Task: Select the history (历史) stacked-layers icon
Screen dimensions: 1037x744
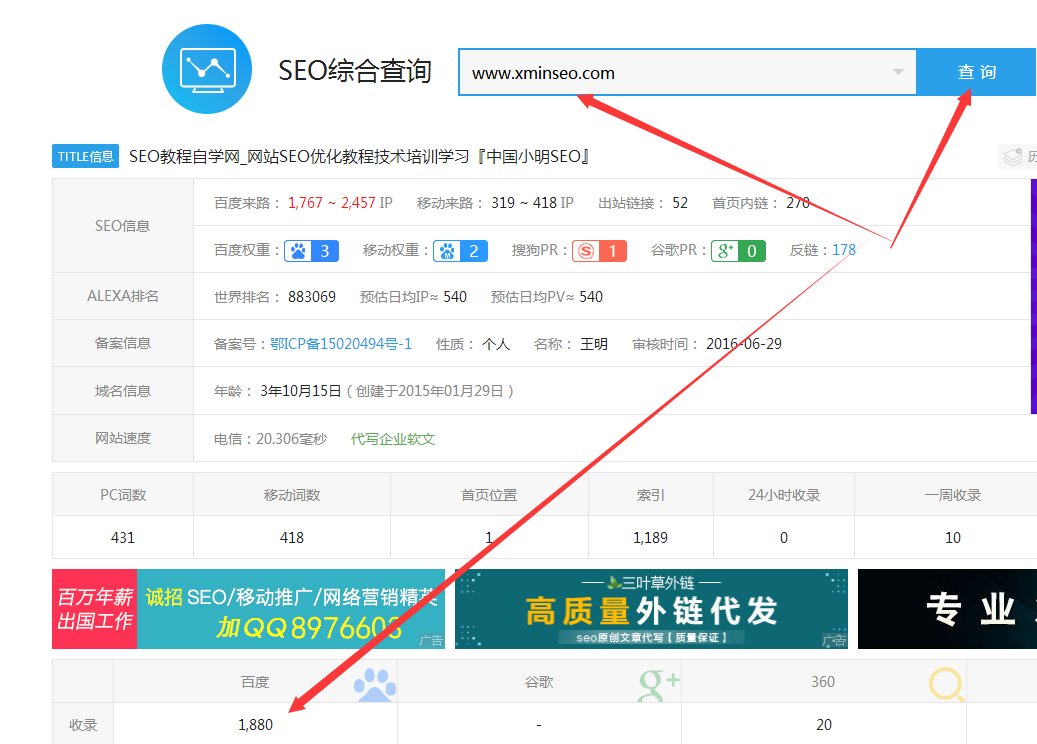Action: coord(1011,154)
